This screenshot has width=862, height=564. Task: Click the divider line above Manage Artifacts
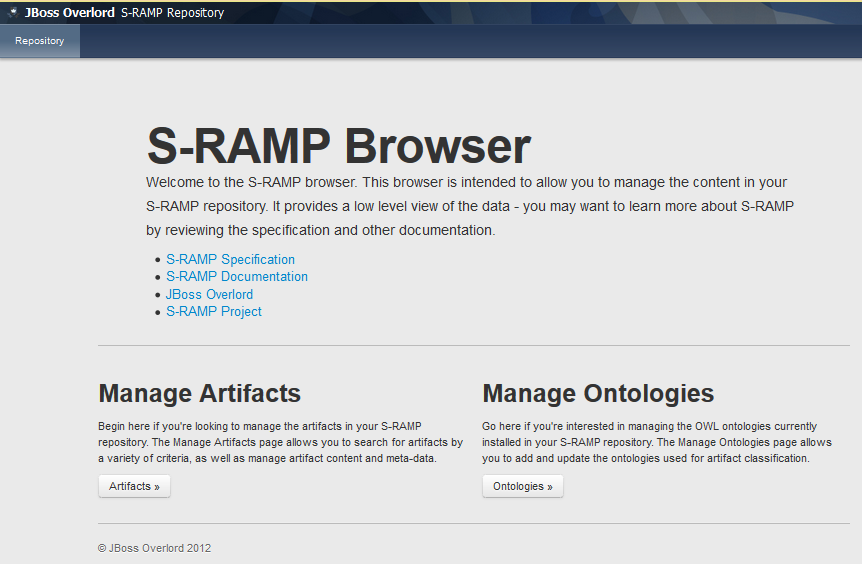pos(473,346)
